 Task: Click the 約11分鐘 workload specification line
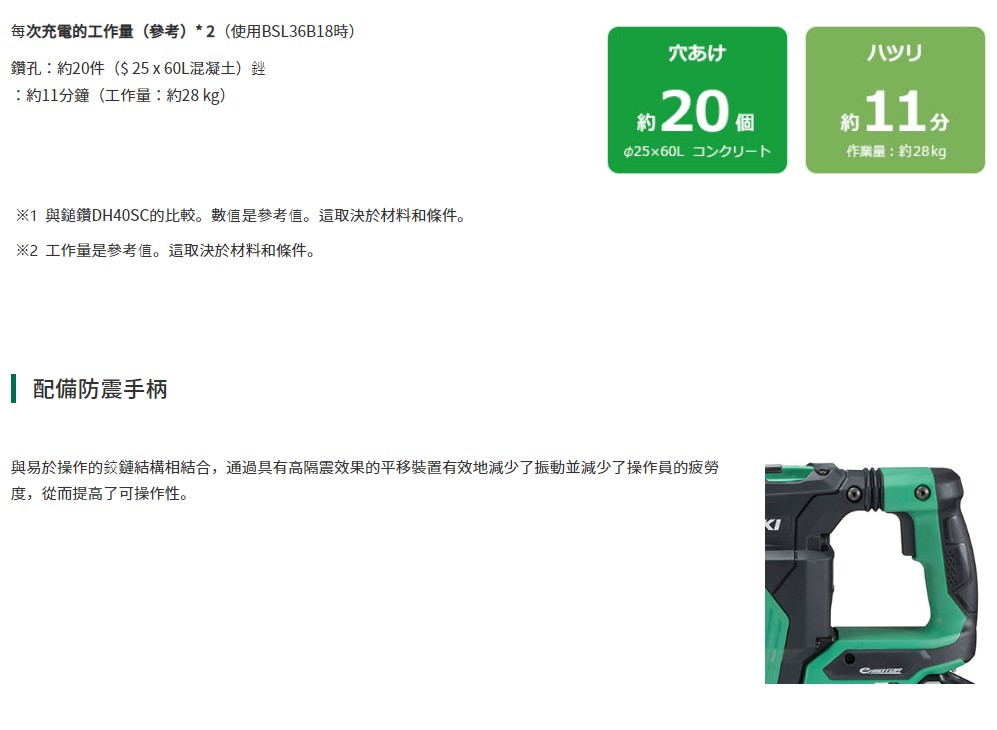[118, 95]
